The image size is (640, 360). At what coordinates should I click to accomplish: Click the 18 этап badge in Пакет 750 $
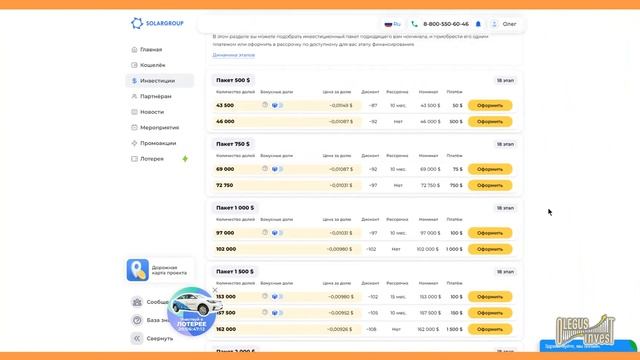coord(505,144)
